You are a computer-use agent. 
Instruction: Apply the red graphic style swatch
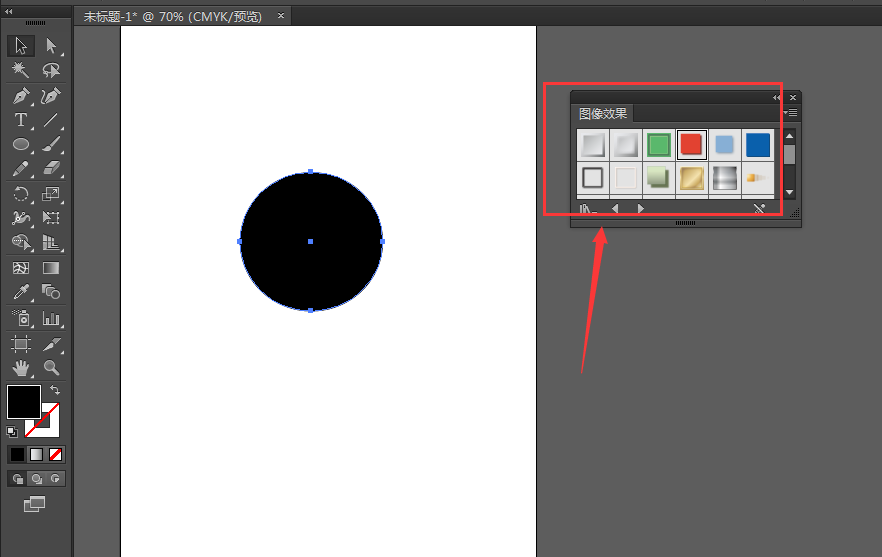point(691,145)
